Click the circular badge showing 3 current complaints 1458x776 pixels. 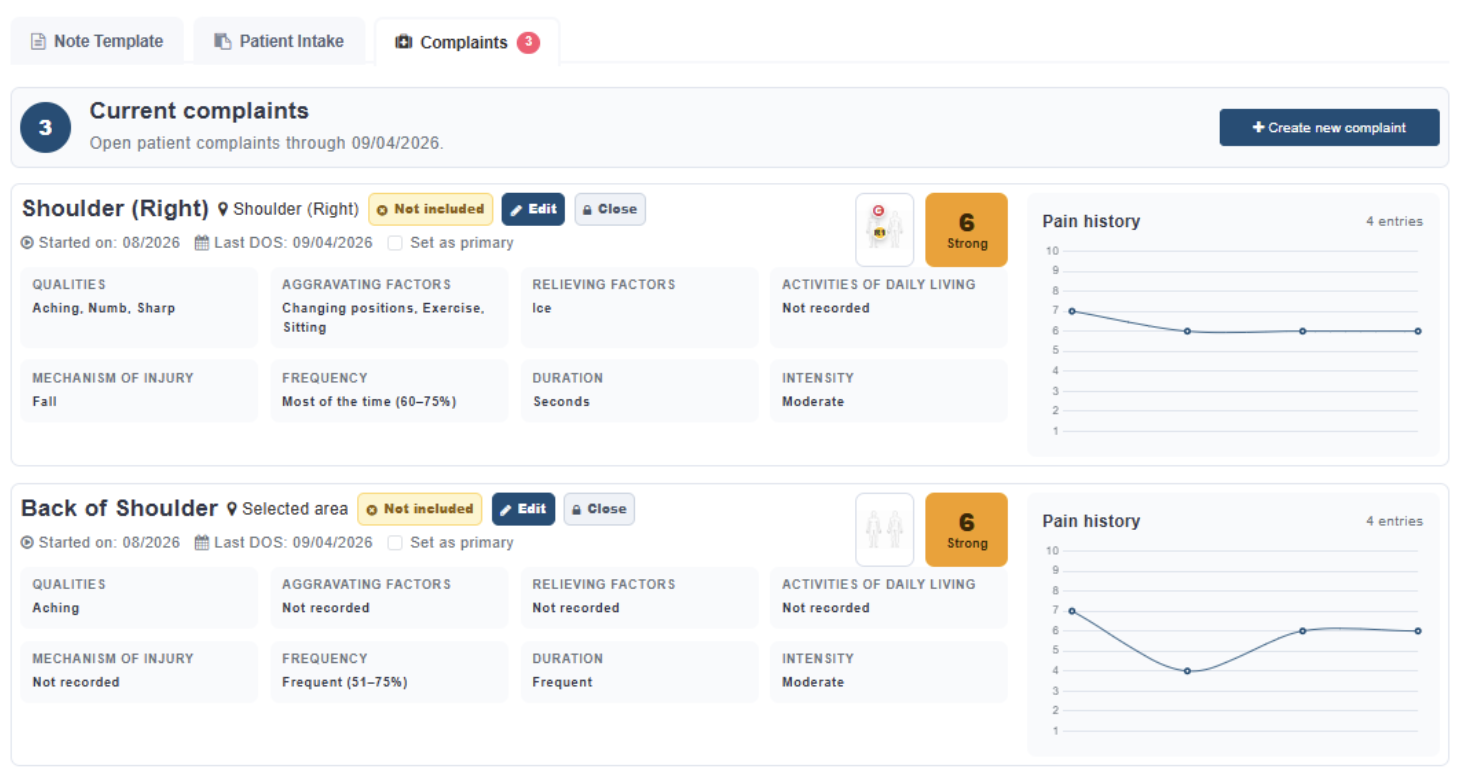[45, 128]
